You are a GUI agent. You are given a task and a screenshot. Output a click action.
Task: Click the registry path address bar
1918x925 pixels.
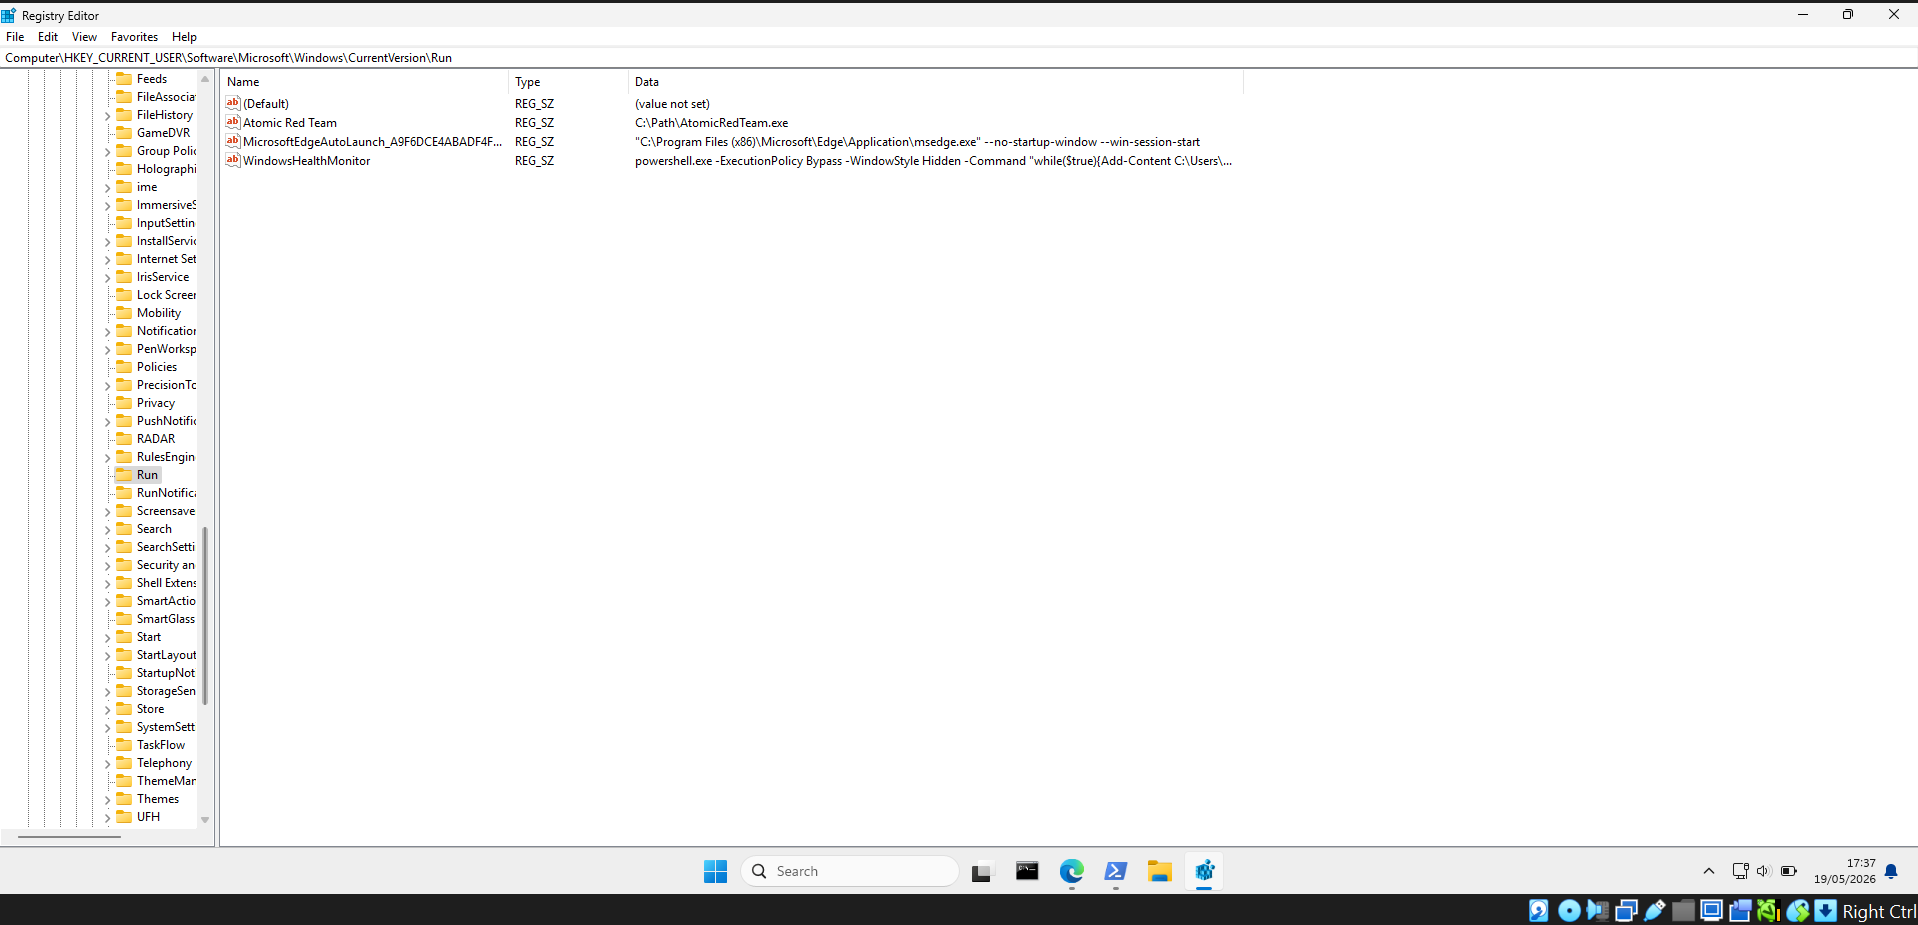point(959,58)
